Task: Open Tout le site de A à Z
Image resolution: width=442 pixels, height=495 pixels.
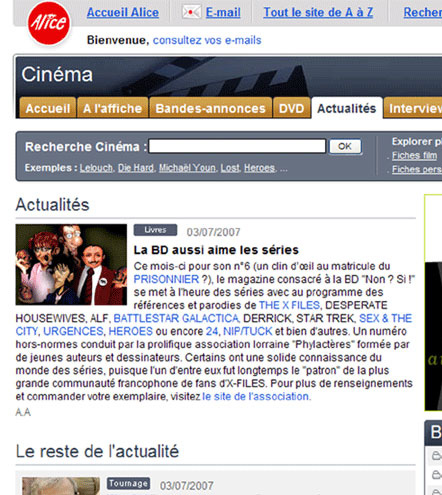Action: point(318,12)
